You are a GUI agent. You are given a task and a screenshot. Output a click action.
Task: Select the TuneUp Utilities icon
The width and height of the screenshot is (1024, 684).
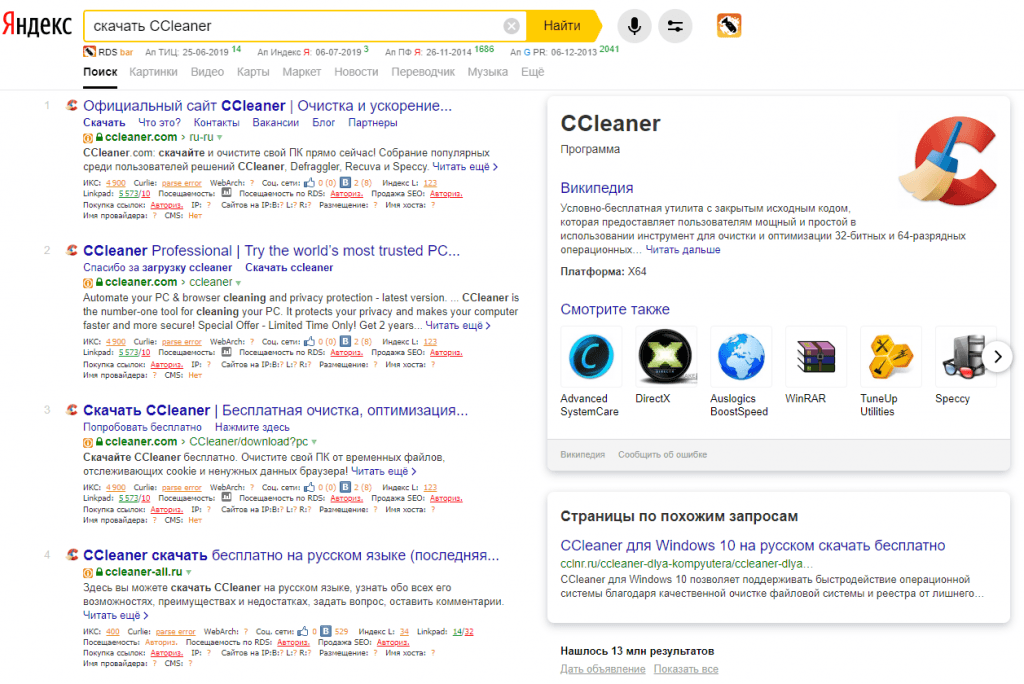coord(890,357)
